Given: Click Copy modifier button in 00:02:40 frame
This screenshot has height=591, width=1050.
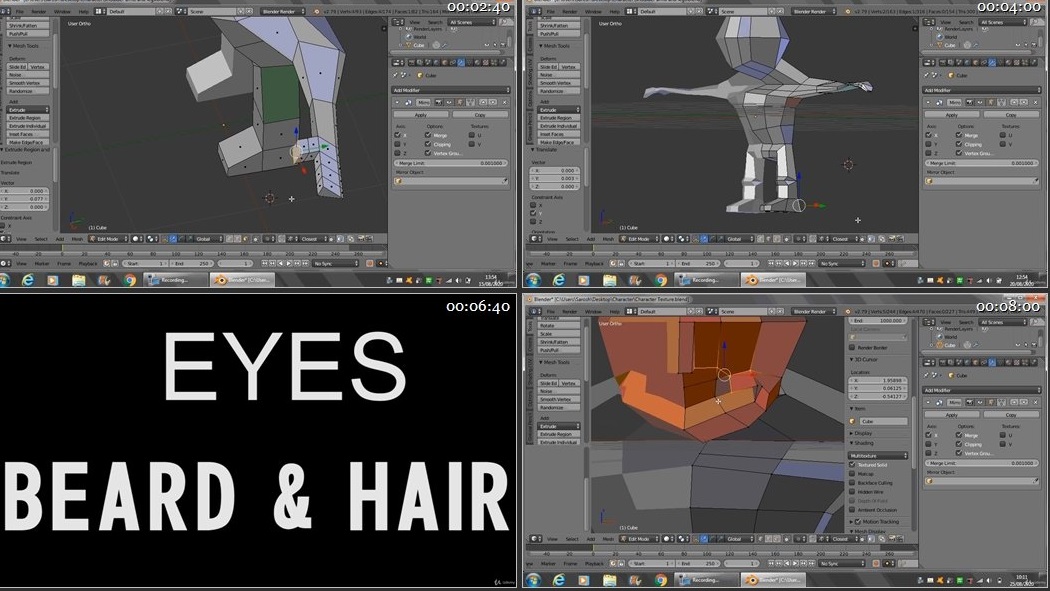Looking at the screenshot, I should click(480, 115).
